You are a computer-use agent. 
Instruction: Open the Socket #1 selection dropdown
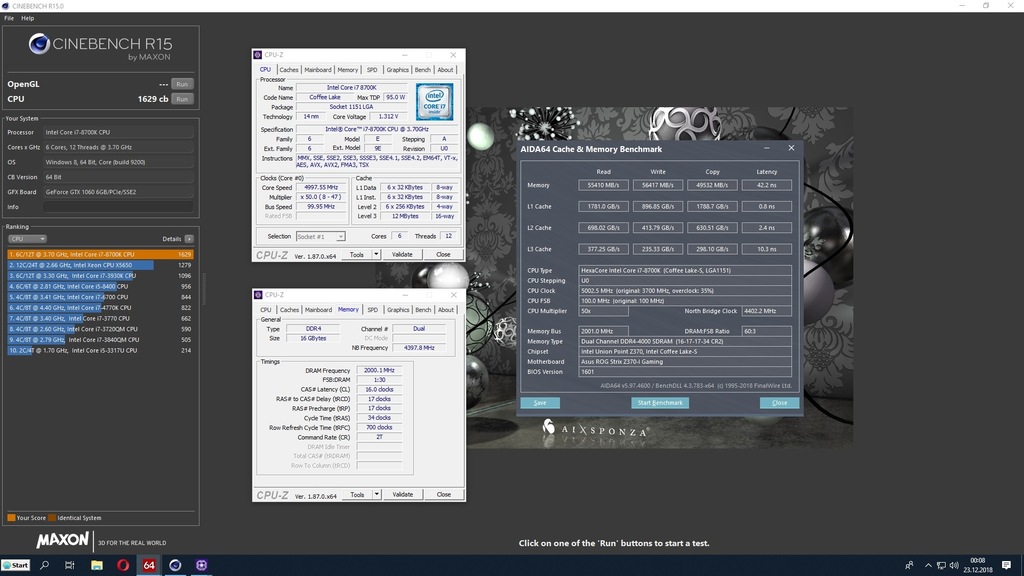click(320, 236)
